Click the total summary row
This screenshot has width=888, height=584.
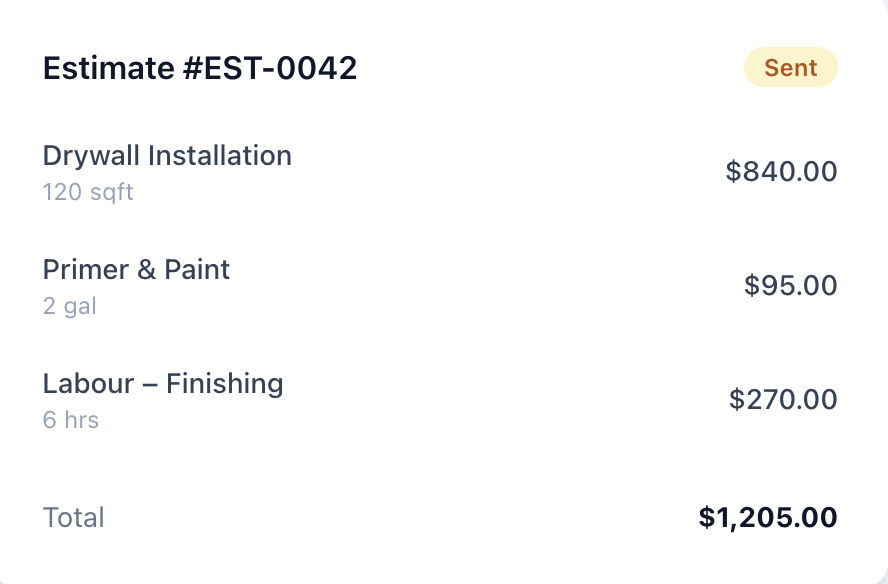pos(440,517)
